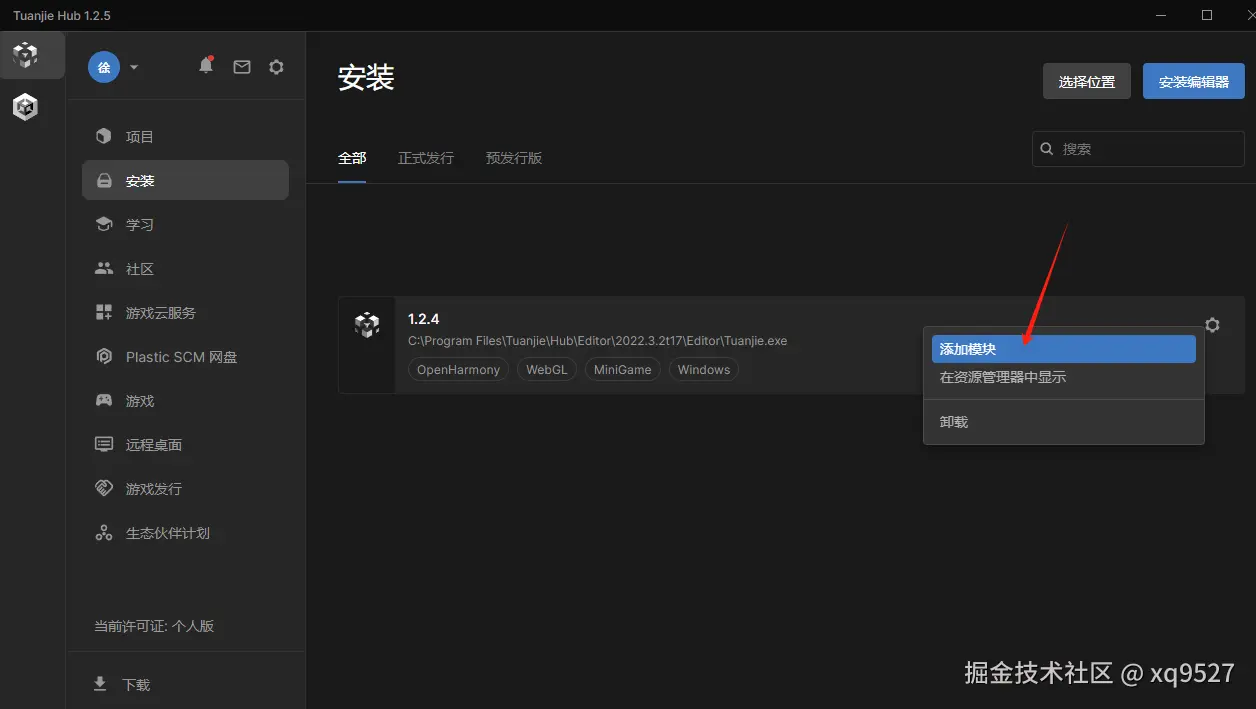Click the download arrow icon at sidebar bottom
1256x709 pixels.
(x=100, y=684)
